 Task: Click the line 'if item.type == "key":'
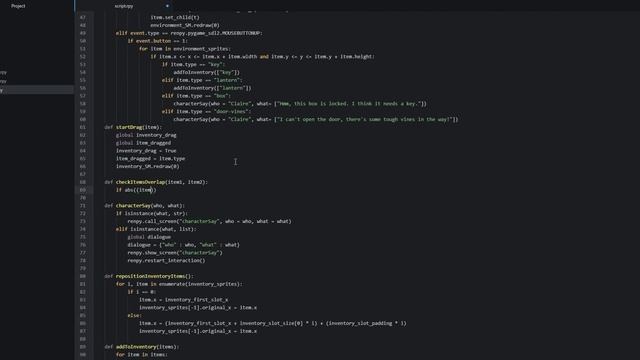193,64
